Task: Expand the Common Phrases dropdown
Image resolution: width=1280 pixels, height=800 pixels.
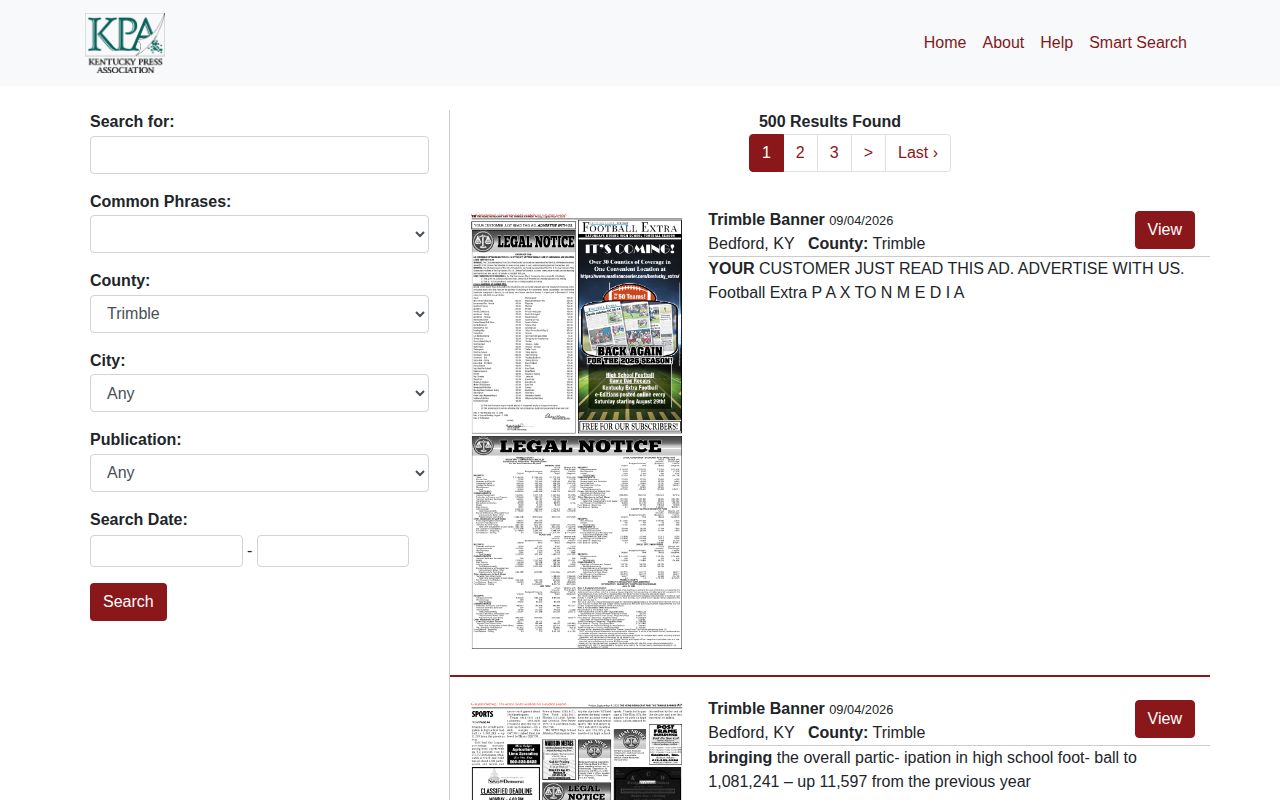Action: click(259, 234)
